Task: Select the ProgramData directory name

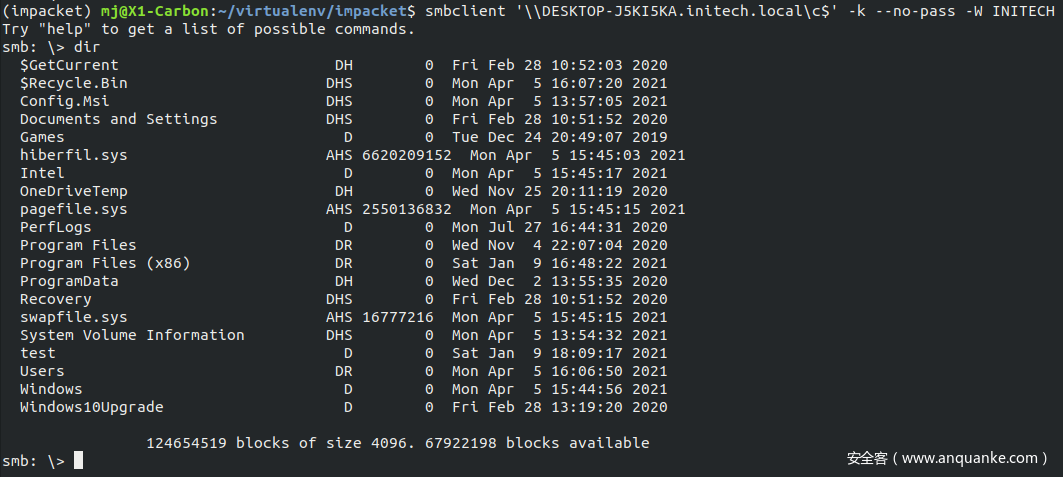Action: (69, 281)
